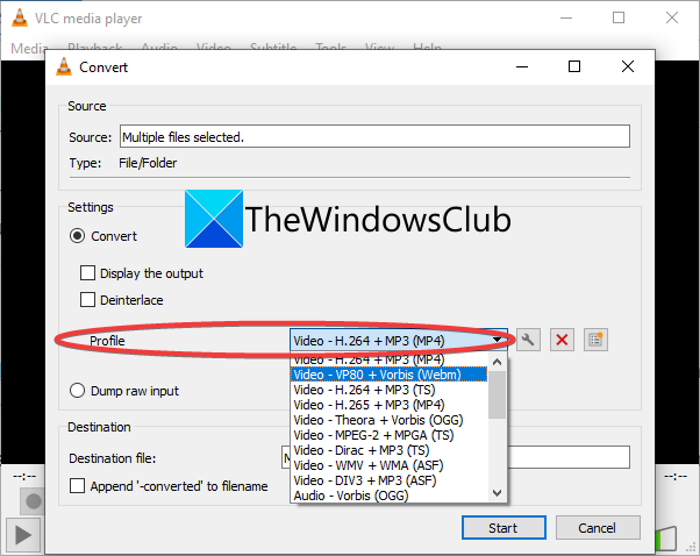
Task: Close the VLC media player window
Action: [672, 18]
